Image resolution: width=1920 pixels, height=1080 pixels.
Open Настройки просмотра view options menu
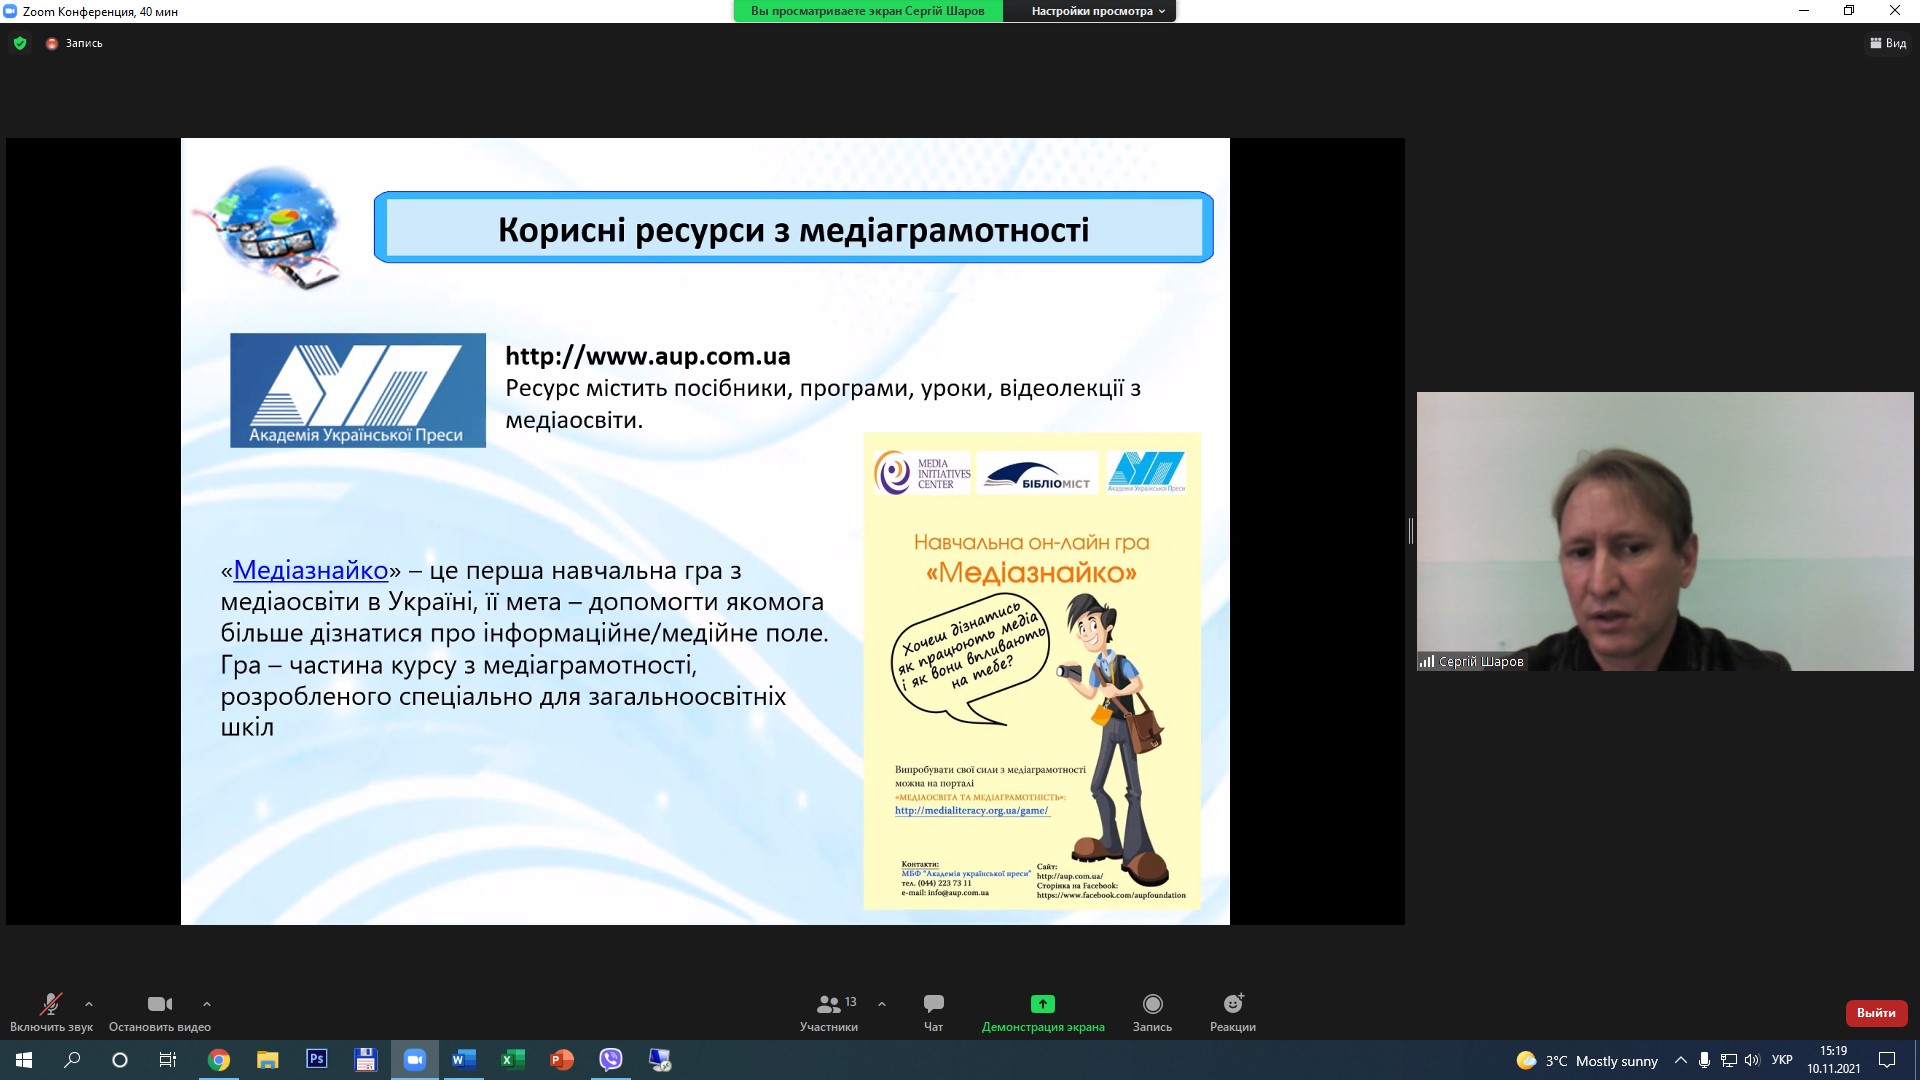click(1097, 11)
